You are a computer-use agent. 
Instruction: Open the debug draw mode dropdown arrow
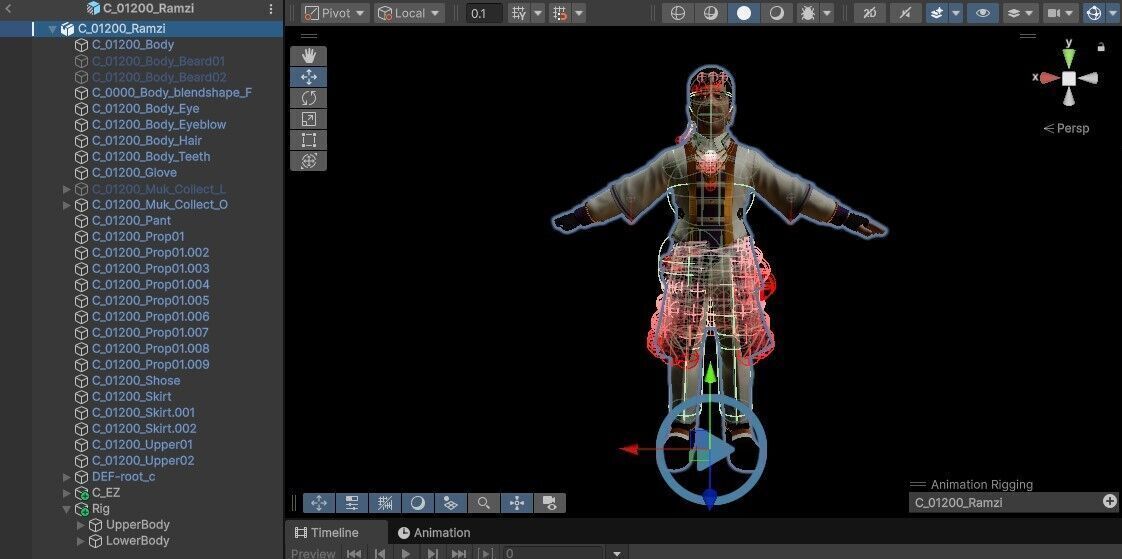[x=827, y=13]
